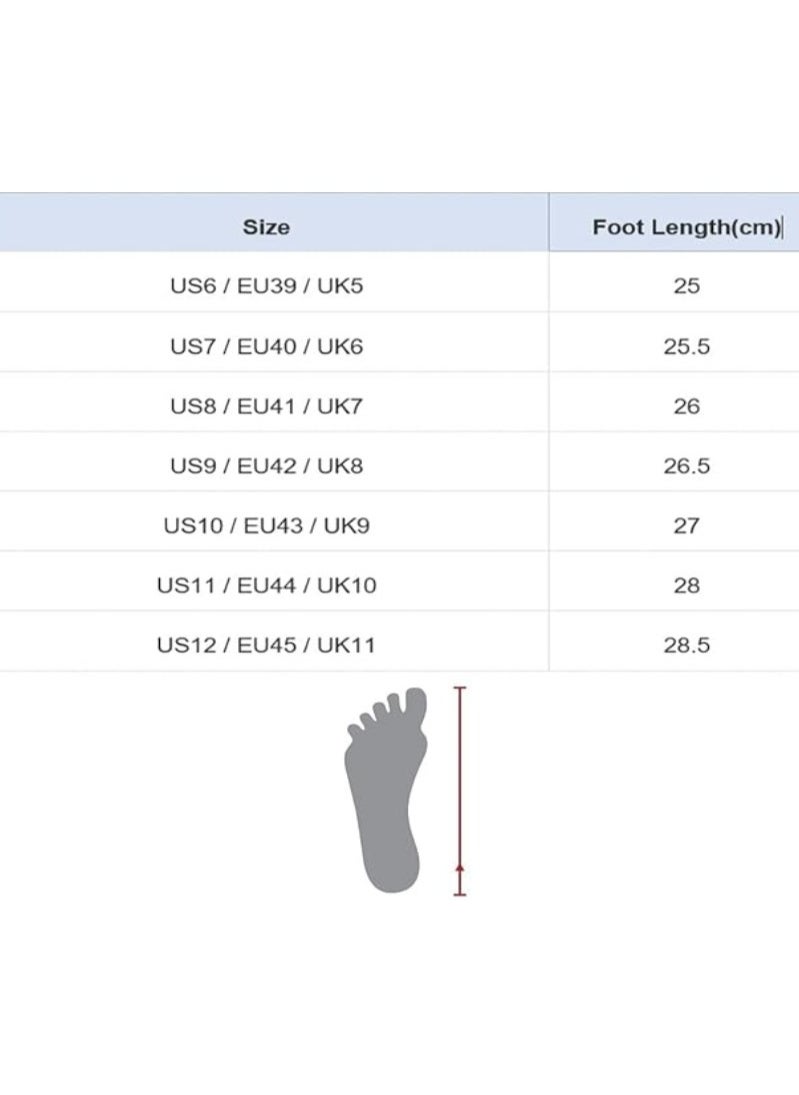Image resolution: width=799 pixels, height=1095 pixels.
Task: Click the US11 / EU44 / UK10 size cell
Action: (x=266, y=585)
